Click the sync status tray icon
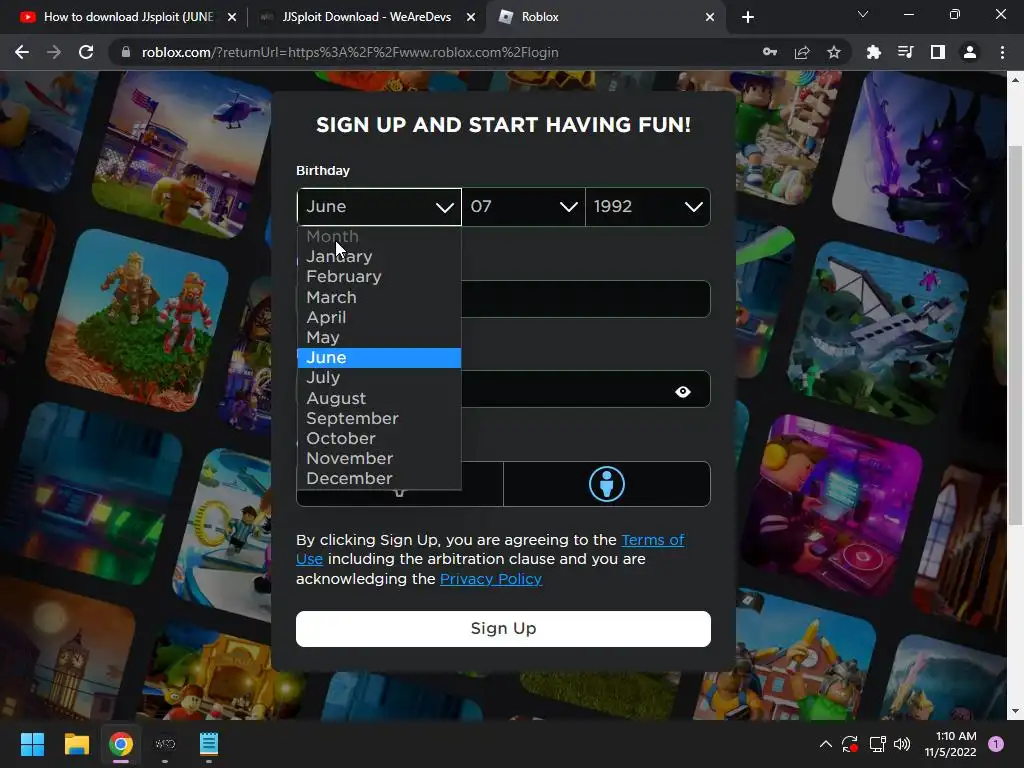This screenshot has height=768, width=1024. [850, 744]
